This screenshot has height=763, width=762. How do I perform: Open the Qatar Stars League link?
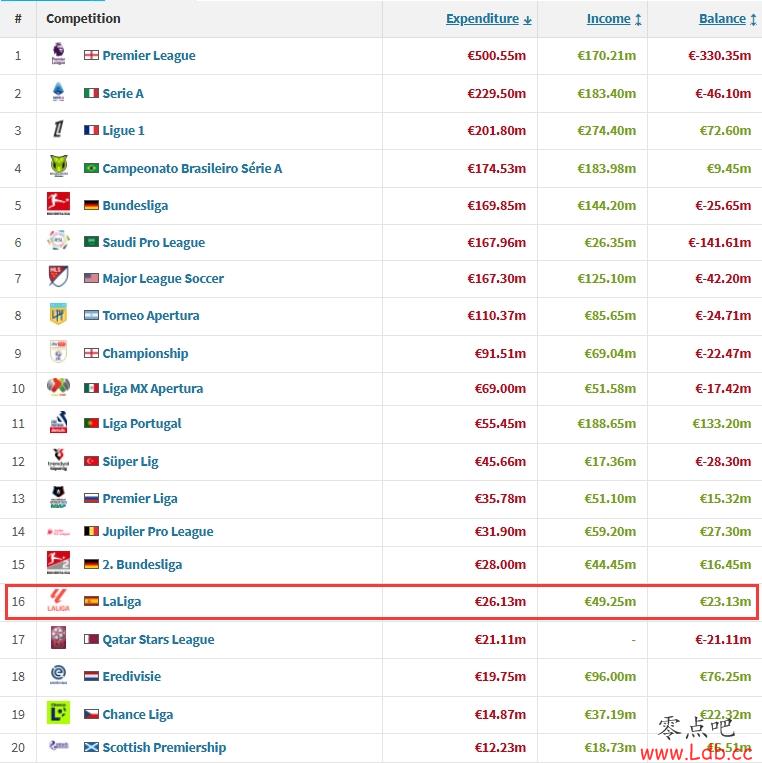(x=158, y=639)
